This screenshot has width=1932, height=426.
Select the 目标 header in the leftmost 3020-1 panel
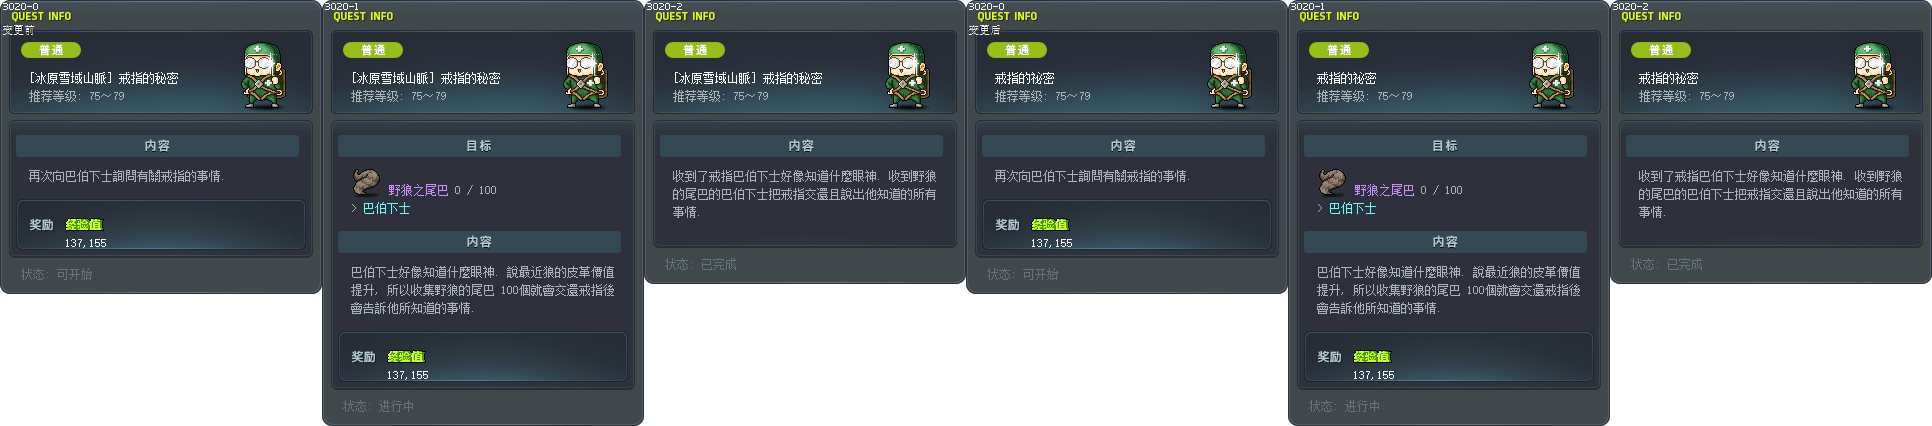(x=479, y=146)
